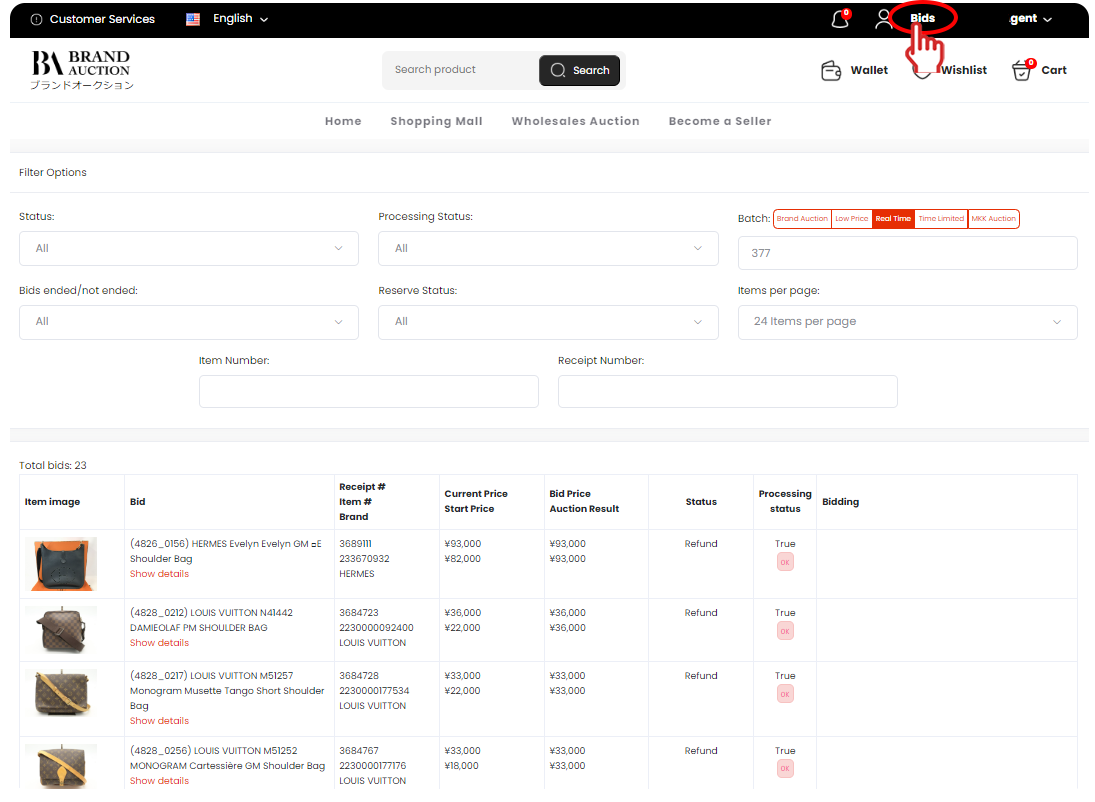
Task: Click the Current Price column header
Action: (476, 495)
